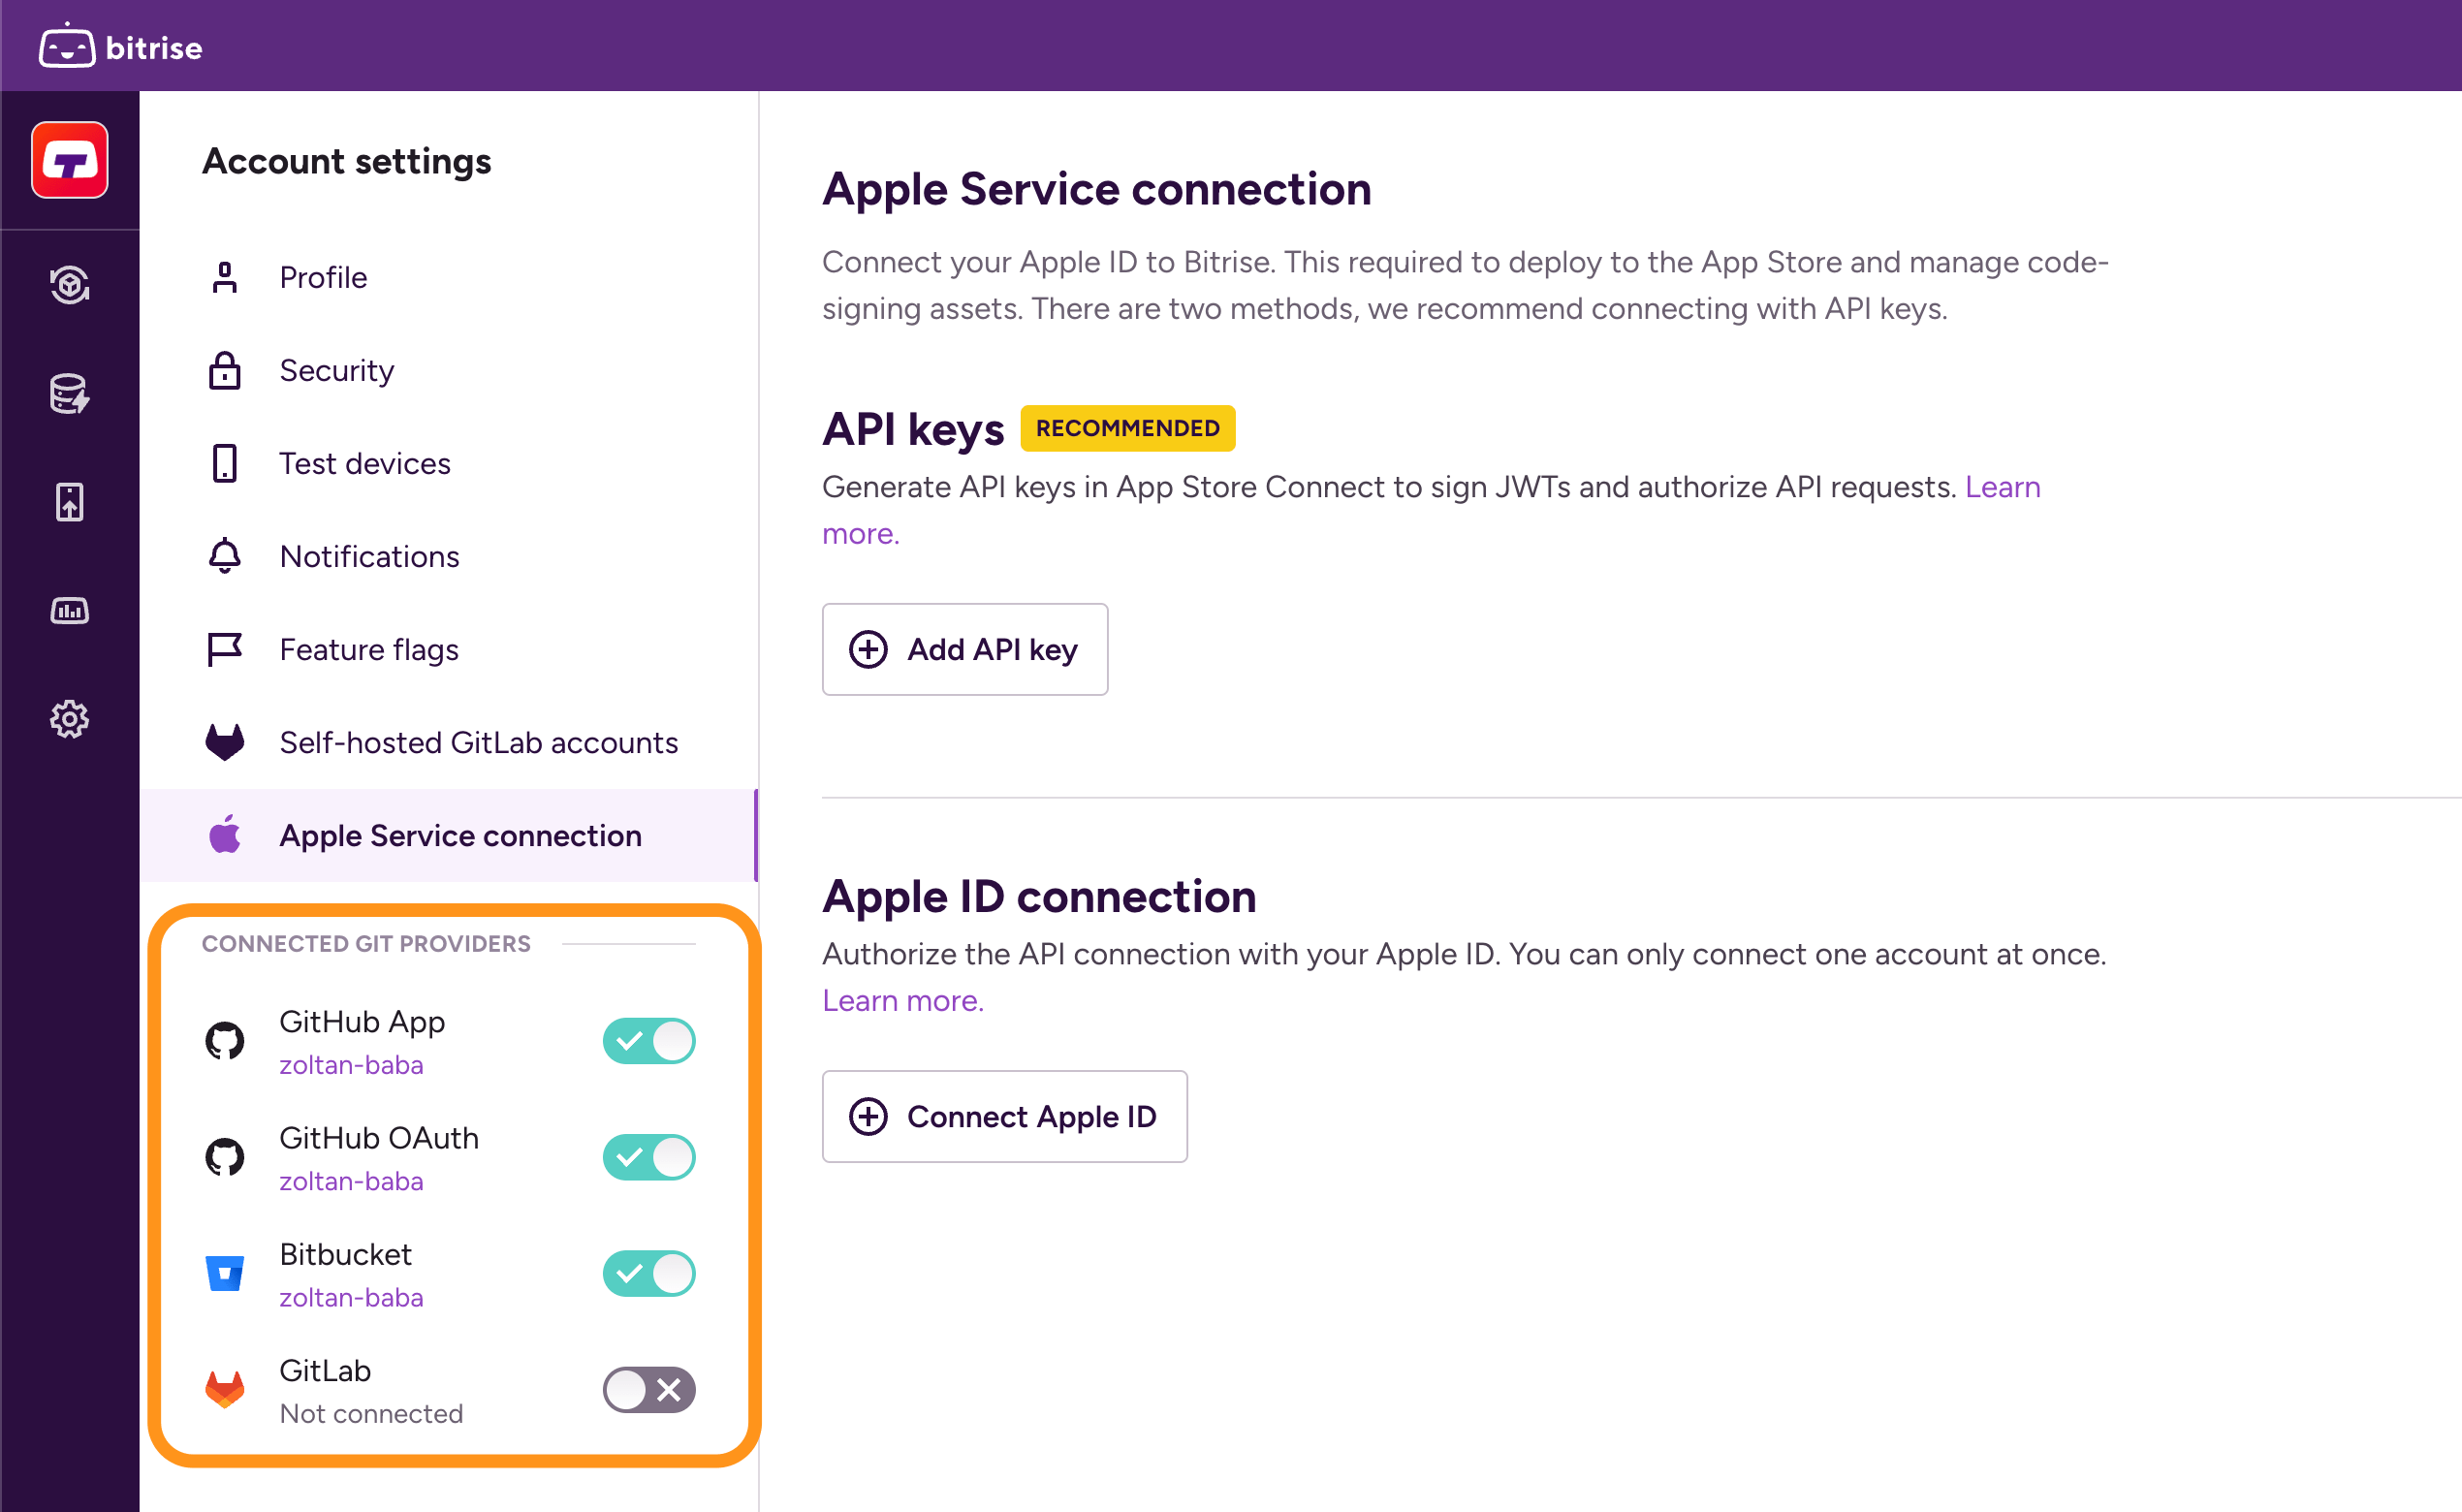Viewport: 2462px width, 1512px height.
Task: Open the release management device icon
Action: tap(70, 502)
